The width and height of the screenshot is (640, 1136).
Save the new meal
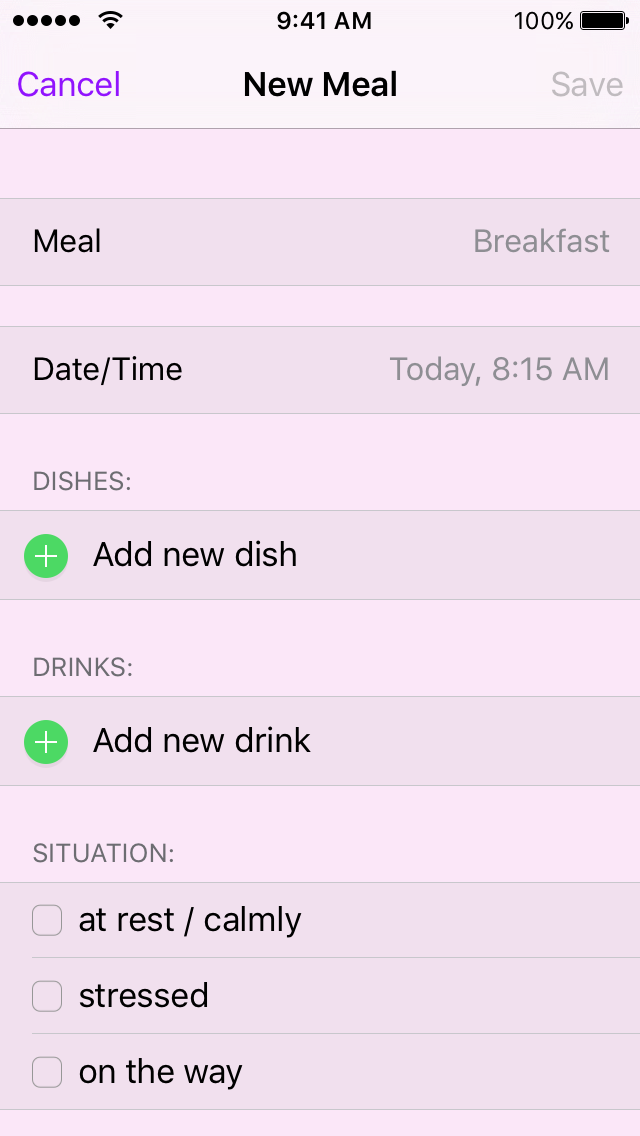click(x=586, y=85)
